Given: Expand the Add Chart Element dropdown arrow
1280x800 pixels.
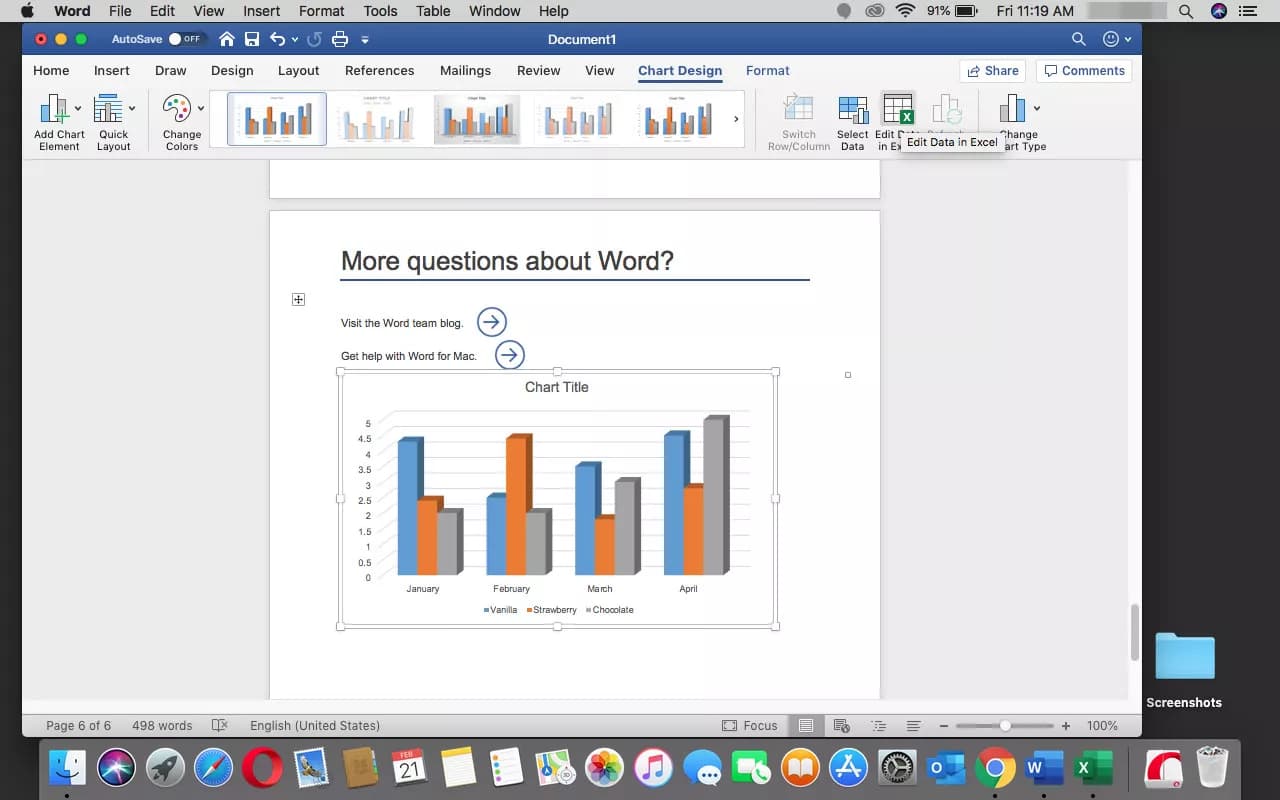Looking at the screenshot, I should (x=78, y=108).
